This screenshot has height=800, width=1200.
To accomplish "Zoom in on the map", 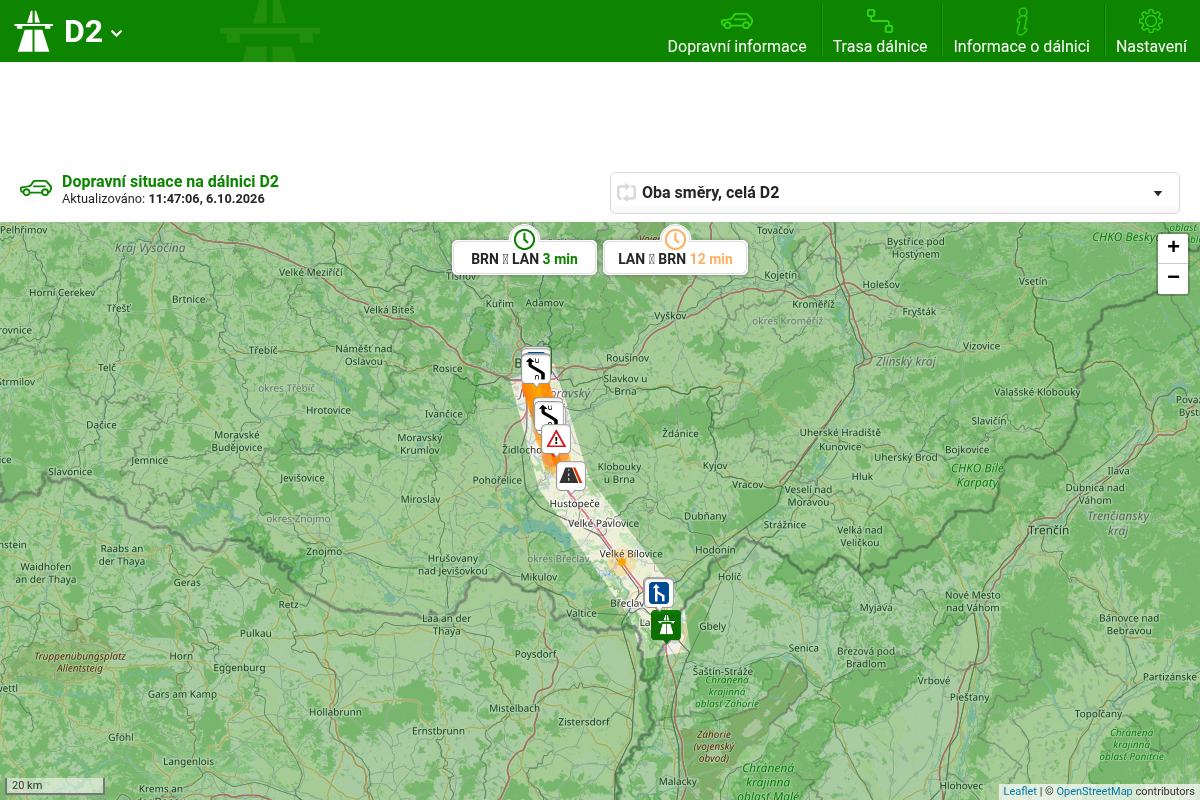I will pos(1173,247).
